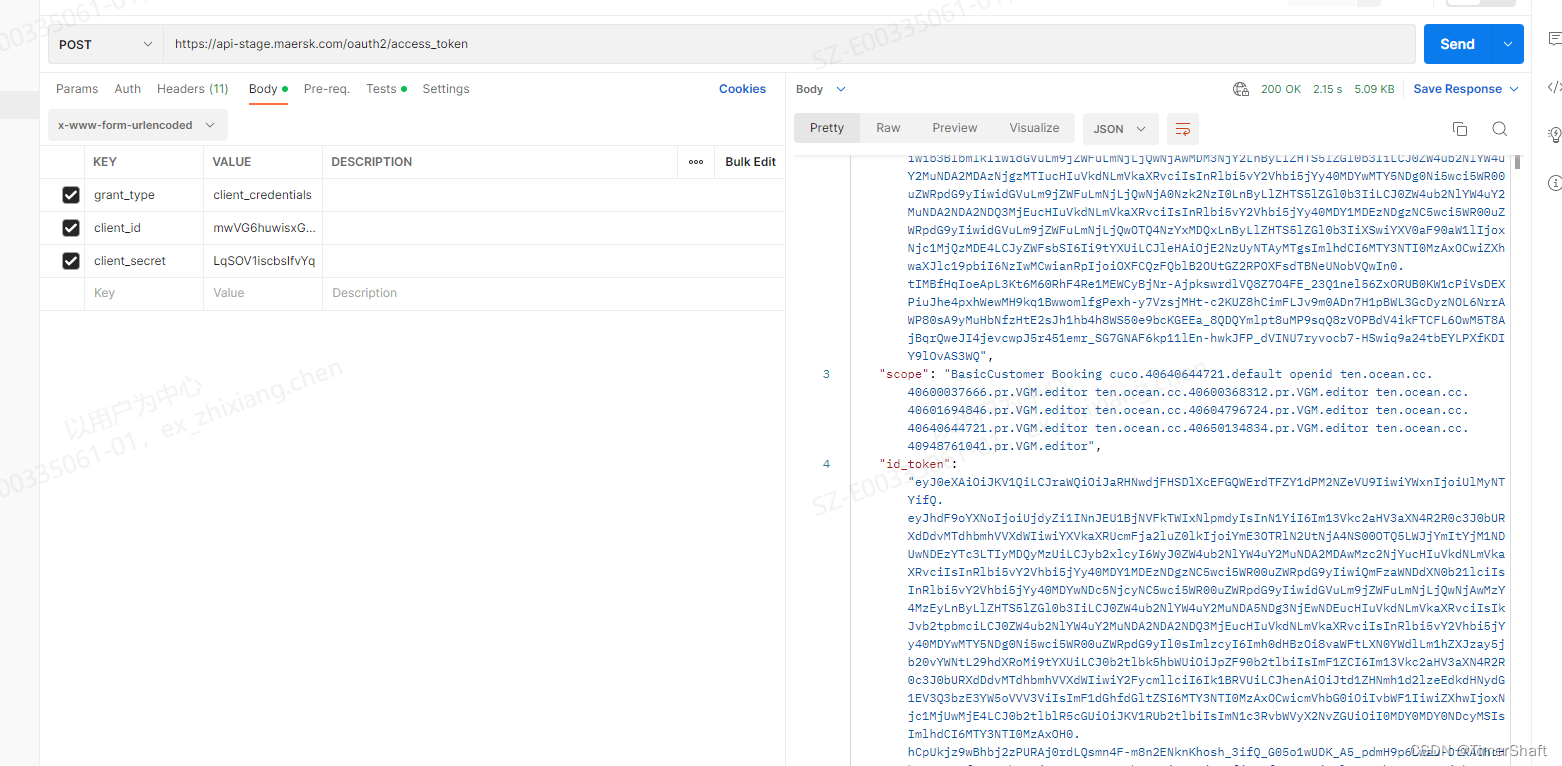Switch to the Auth tab
1562x766 pixels.
tap(127, 89)
